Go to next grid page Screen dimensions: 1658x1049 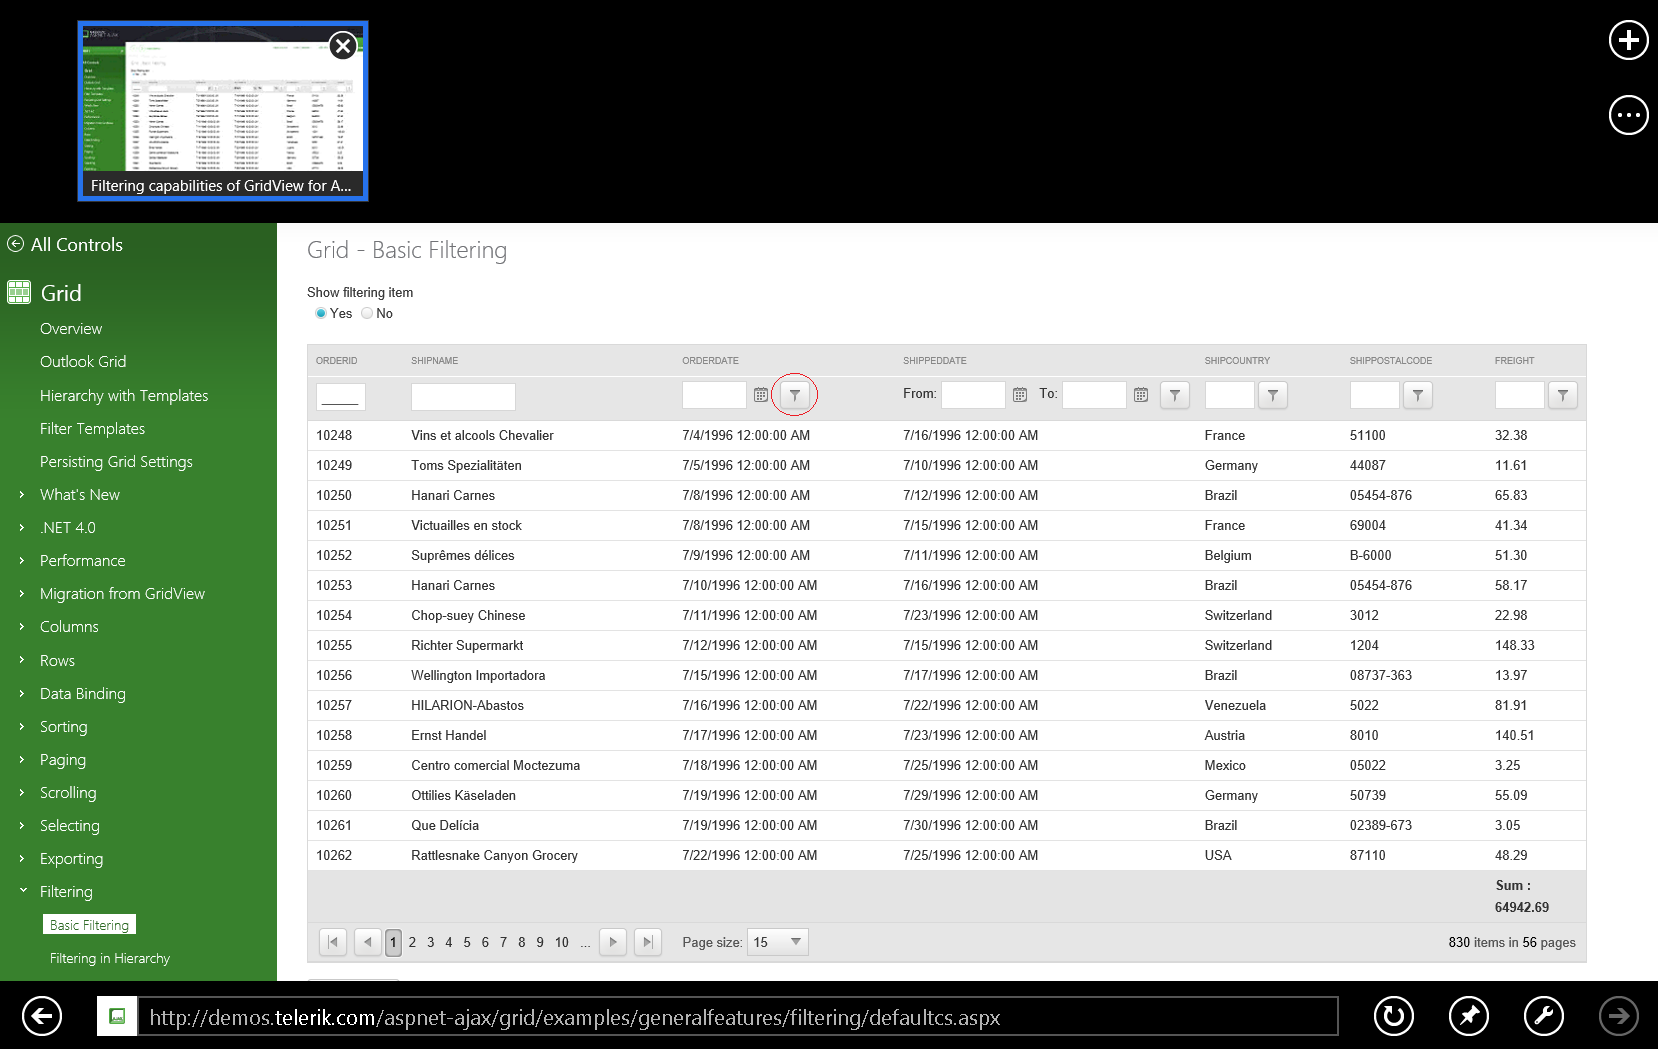pos(613,942)
